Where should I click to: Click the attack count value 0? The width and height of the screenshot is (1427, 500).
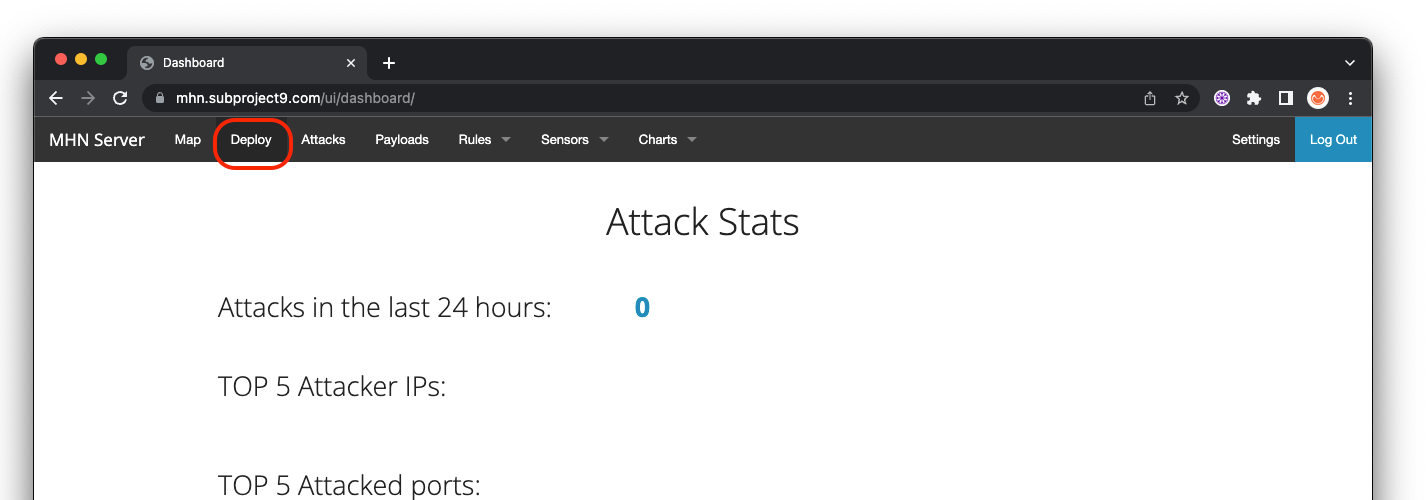point(642,307)
